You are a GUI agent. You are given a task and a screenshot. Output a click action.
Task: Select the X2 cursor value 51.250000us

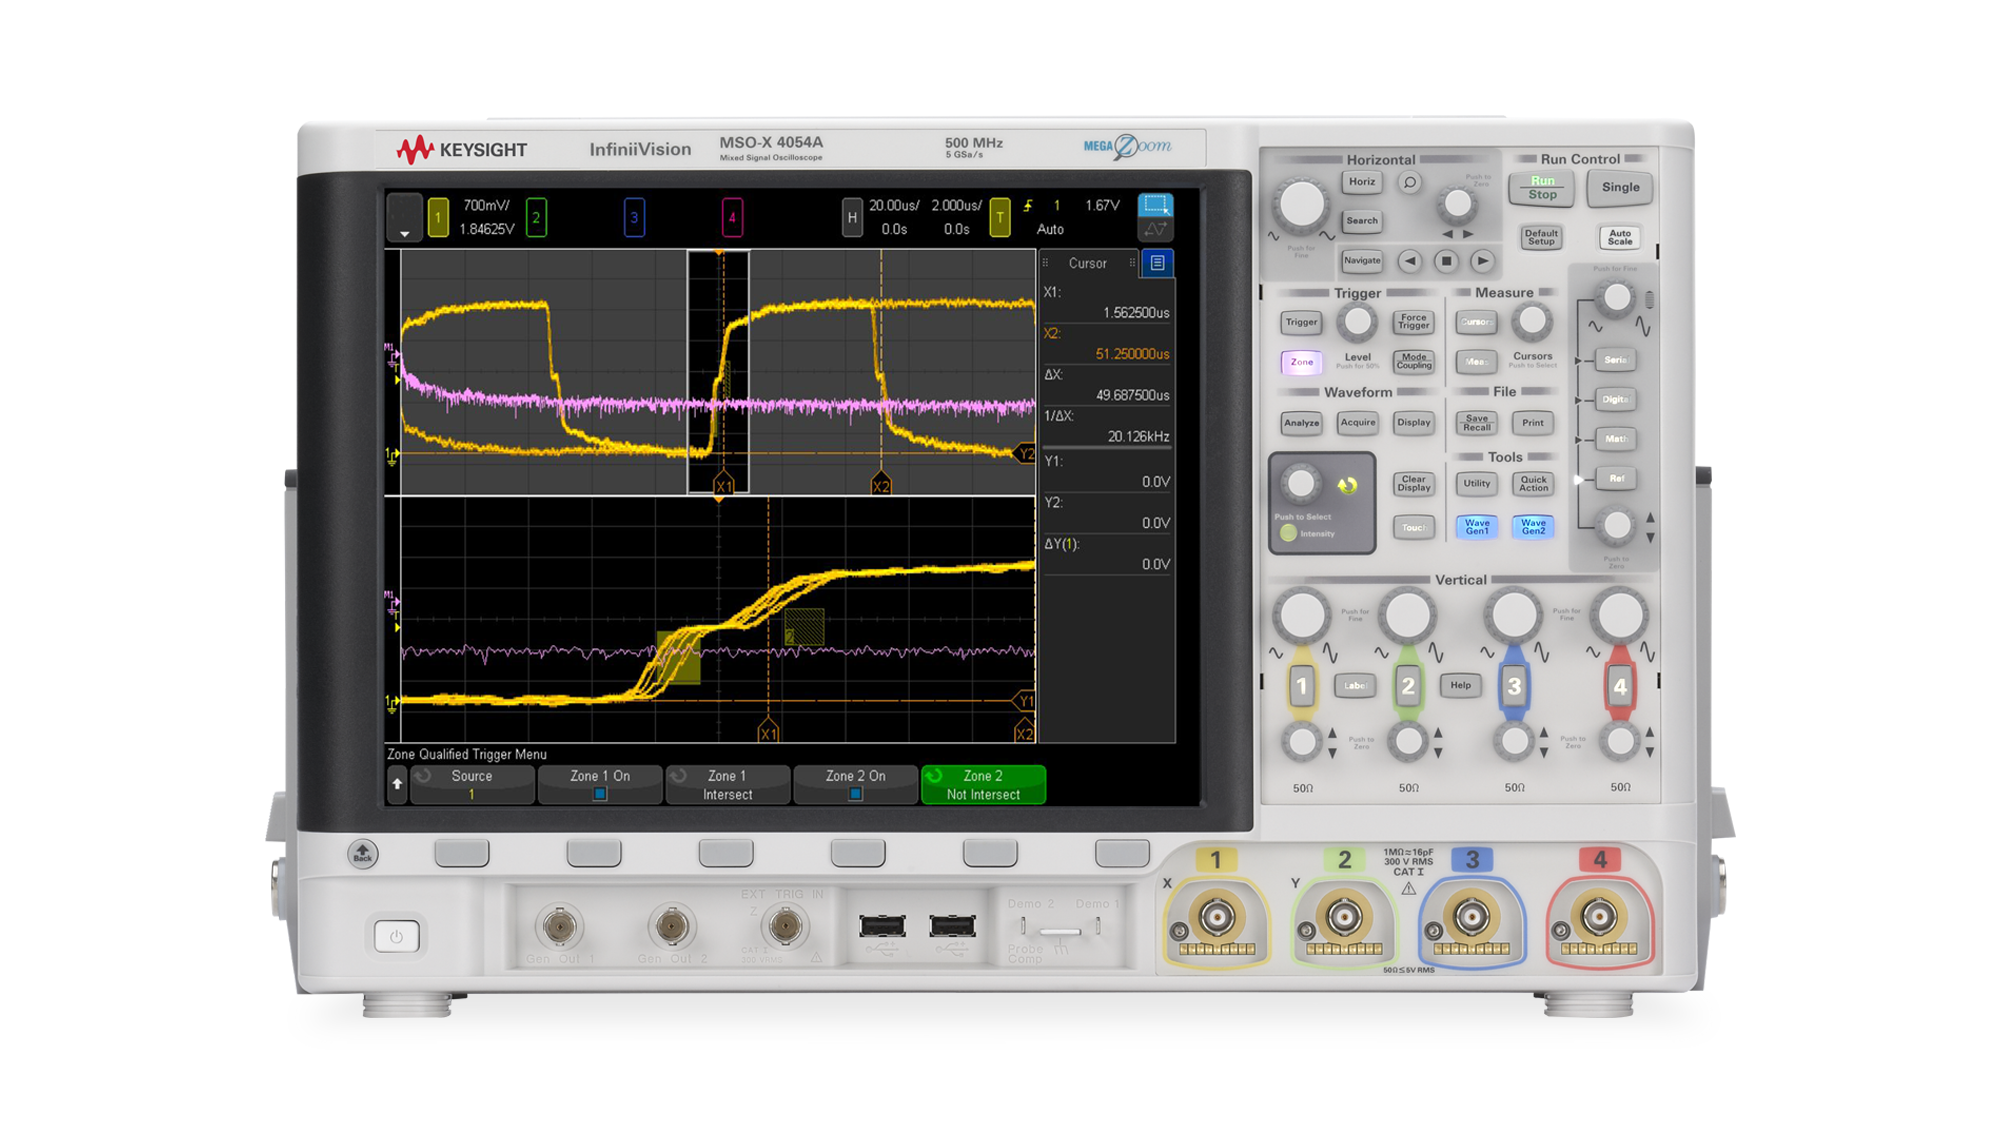pos(1132,354)
